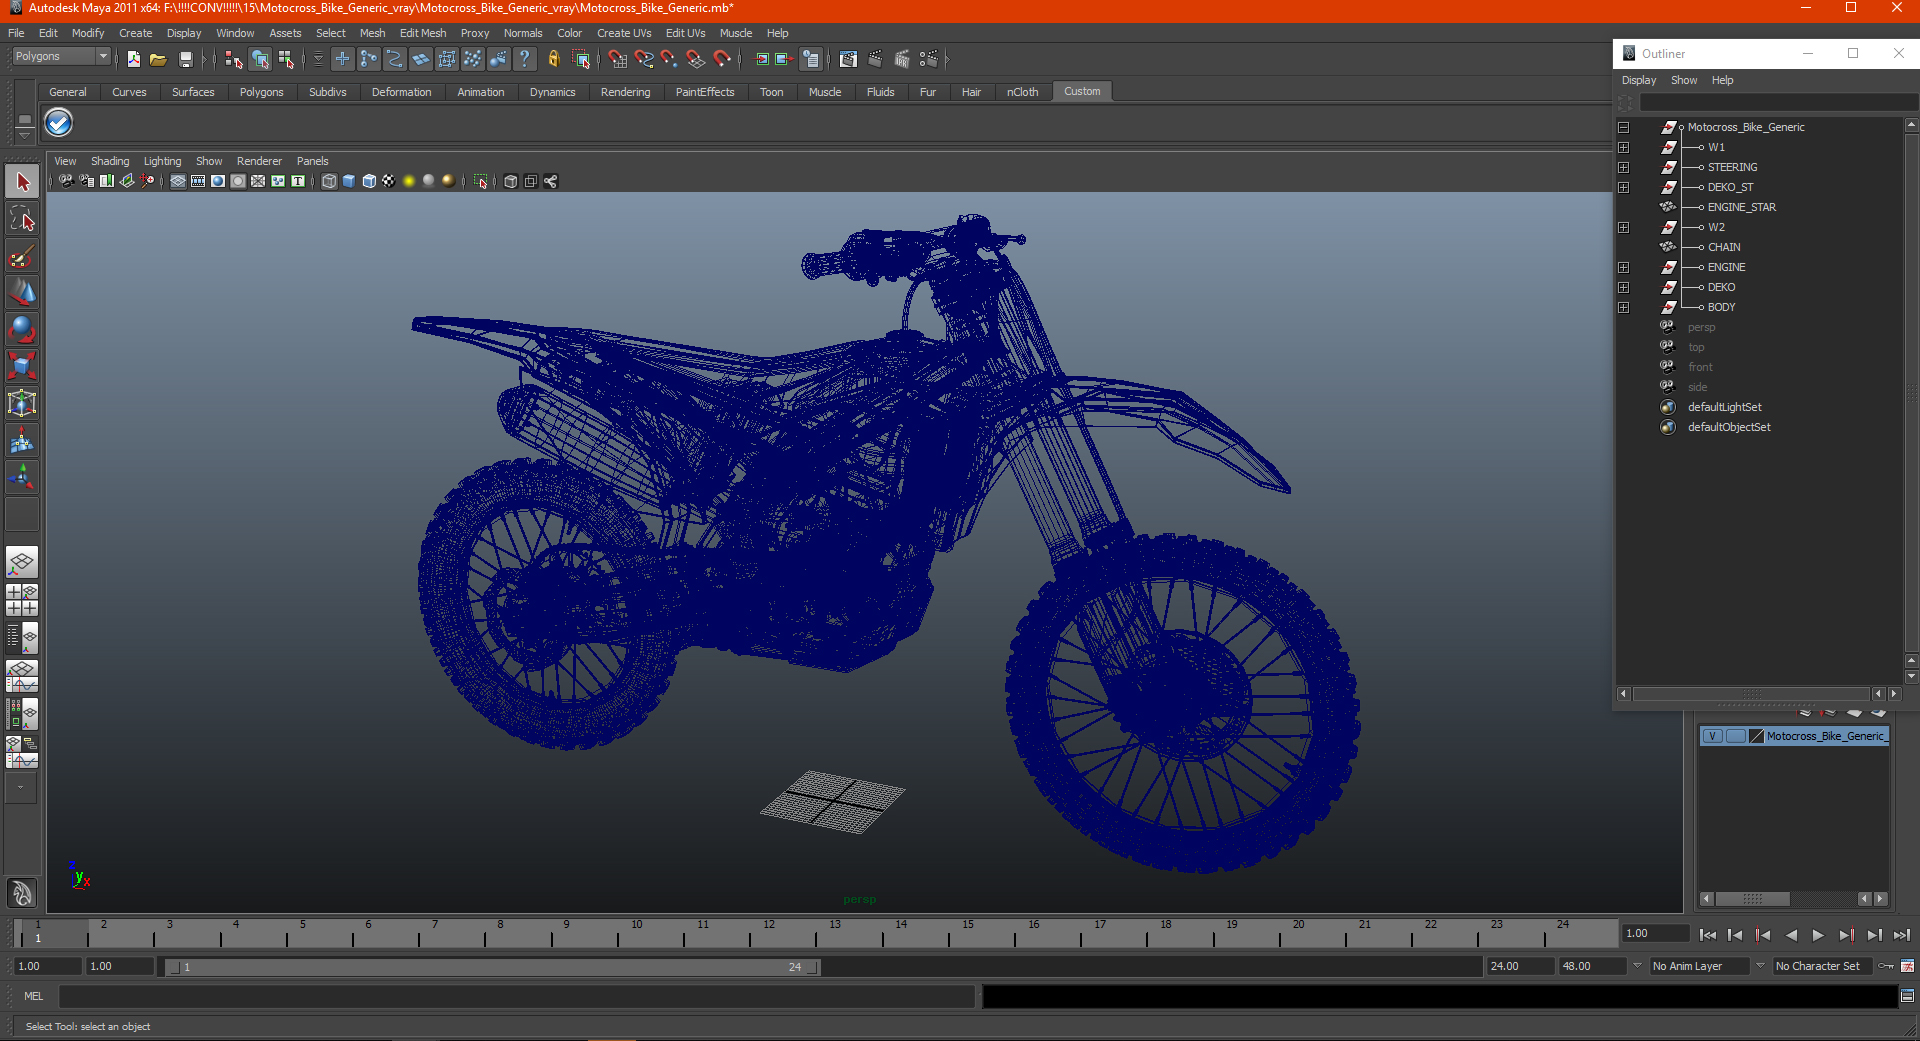Expand BODY node in Outliner
This screenshot has width=1920, height=1041.
[x=1624, y=307]
